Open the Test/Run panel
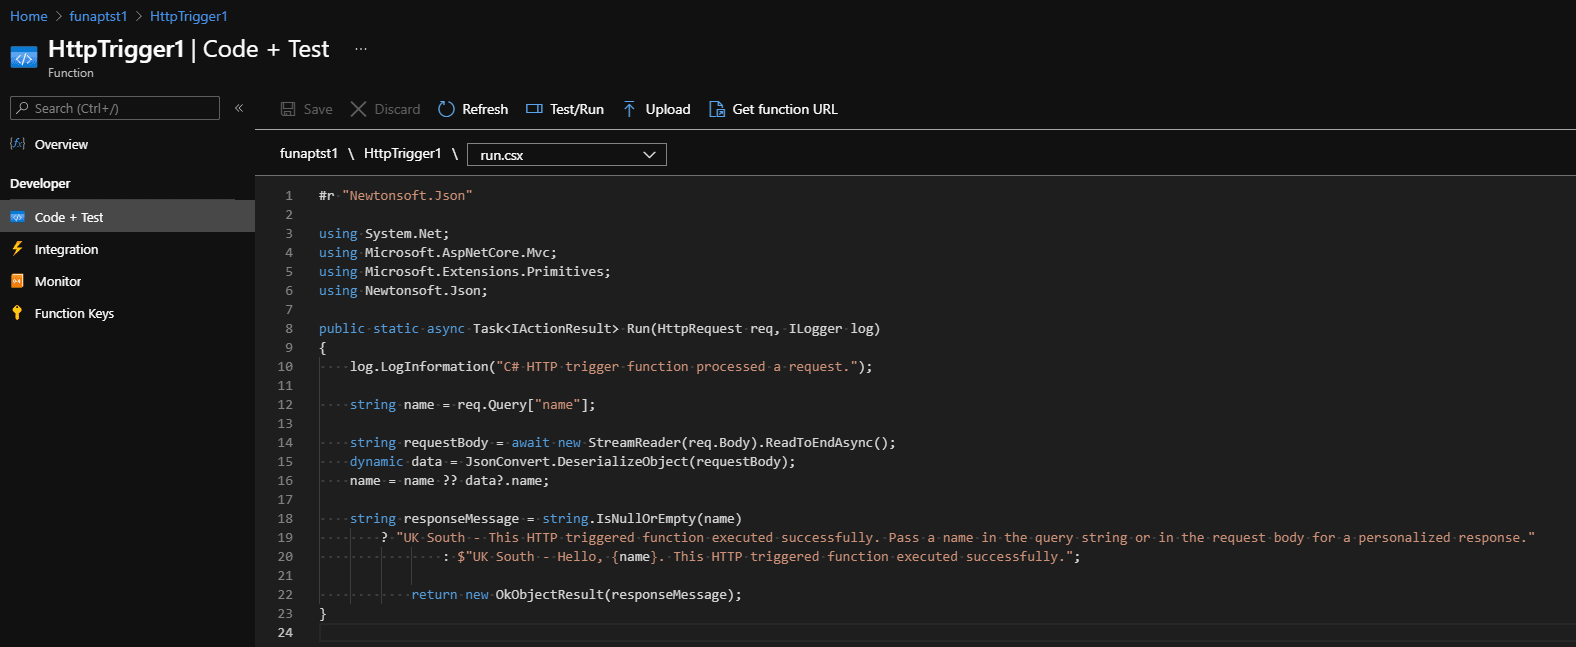 point(565,109)
